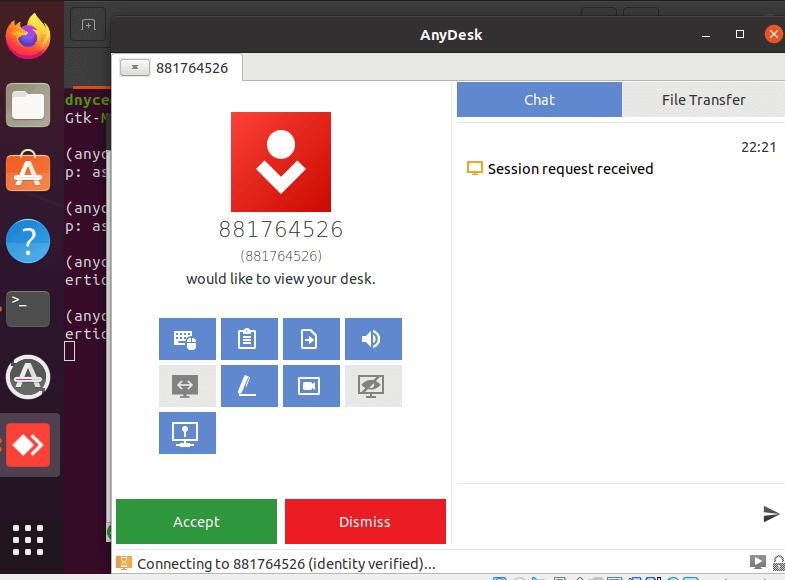785x580 pixels.
Task: Open Files from the dock
Action: point(28,105)
